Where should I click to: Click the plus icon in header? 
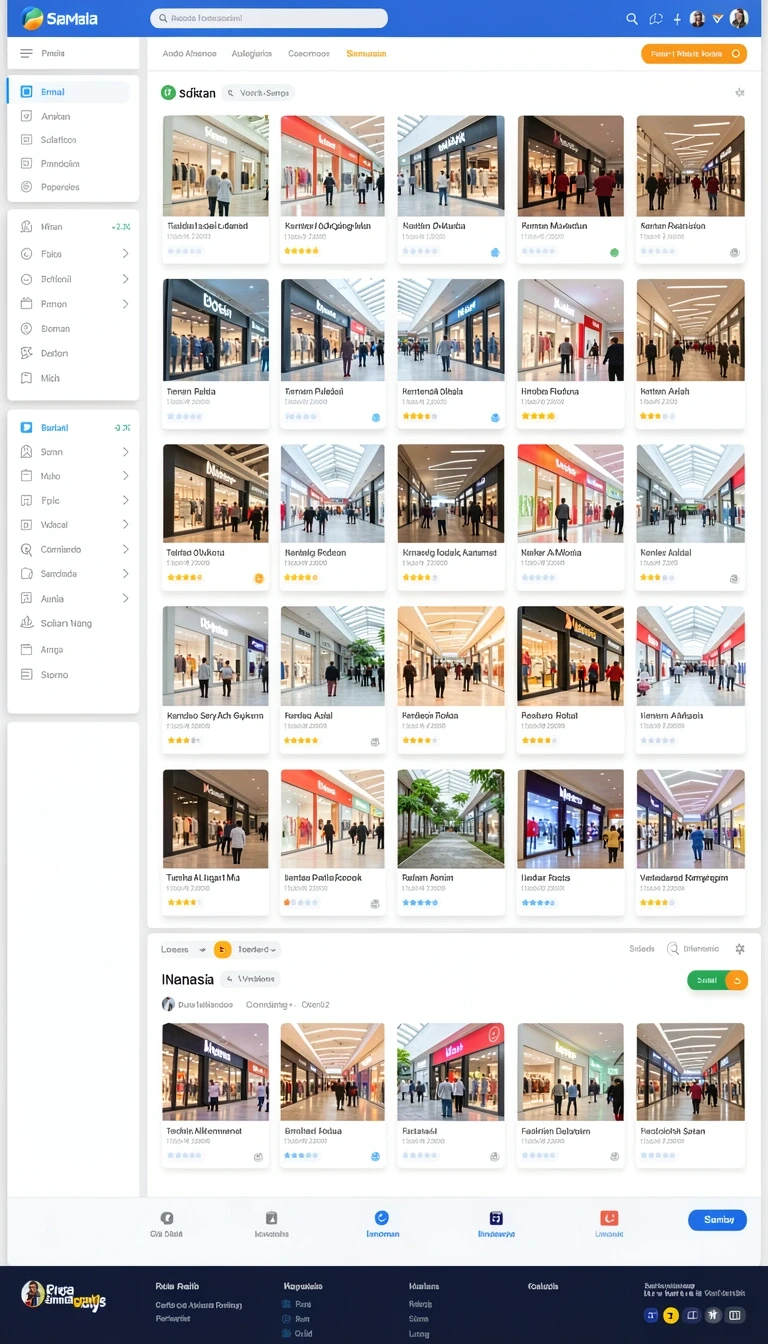677,19
